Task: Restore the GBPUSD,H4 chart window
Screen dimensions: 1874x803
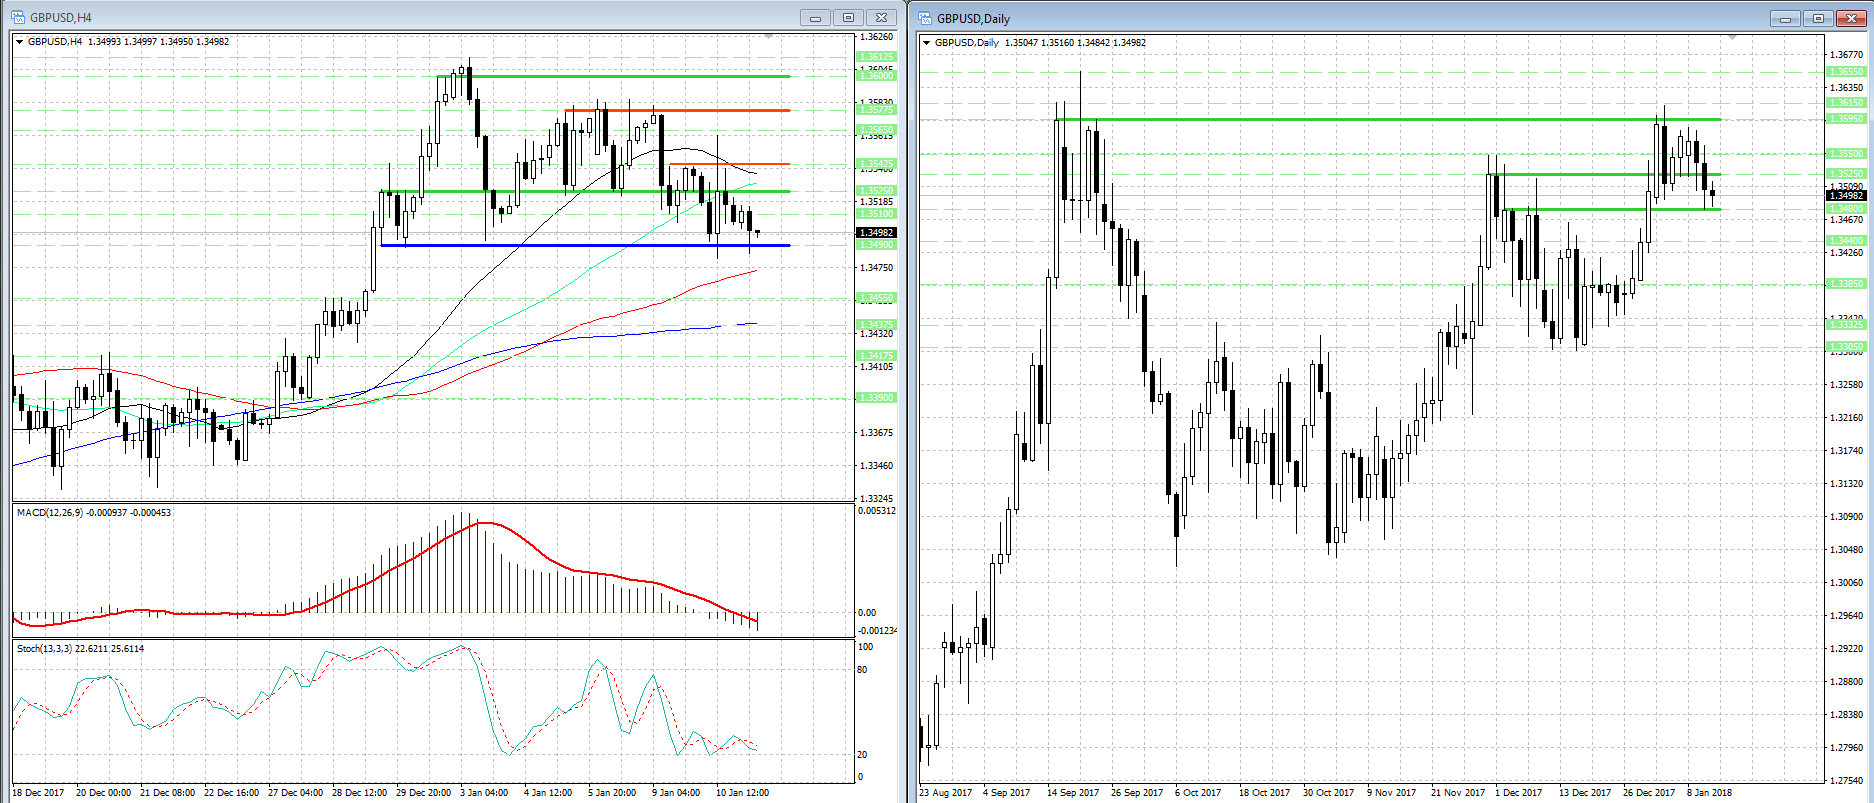Action: pos(848,17)
